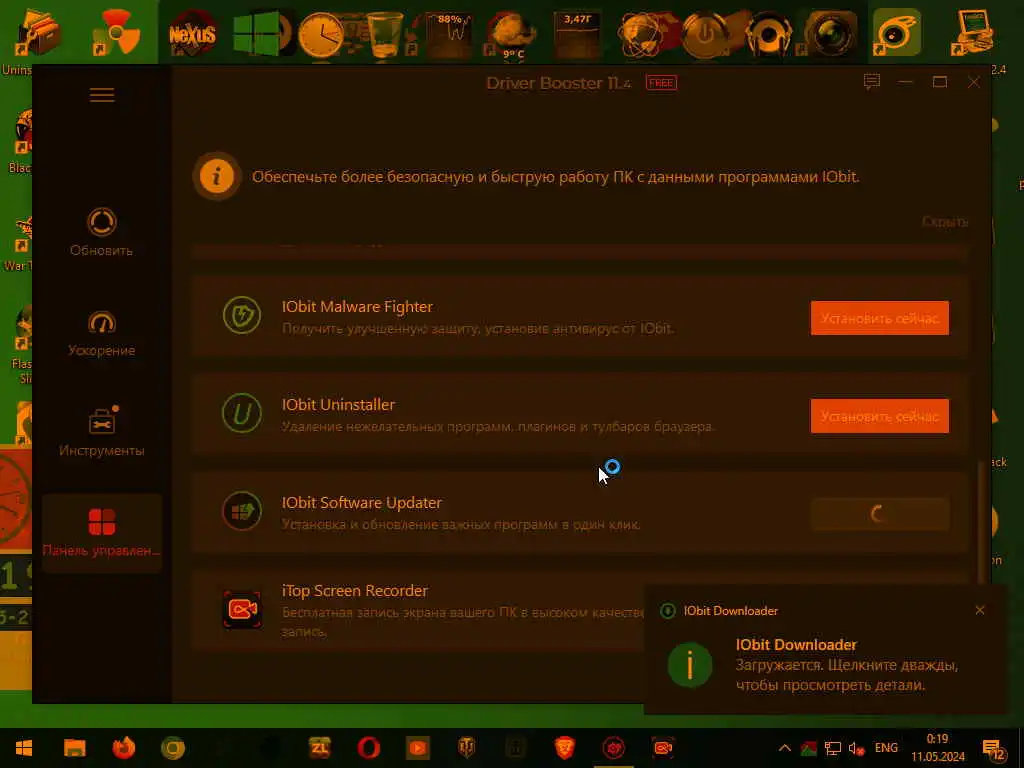Click the iTop Screen Recorder title text
This screenshot has height=768, width=1024.
point(355,591)
